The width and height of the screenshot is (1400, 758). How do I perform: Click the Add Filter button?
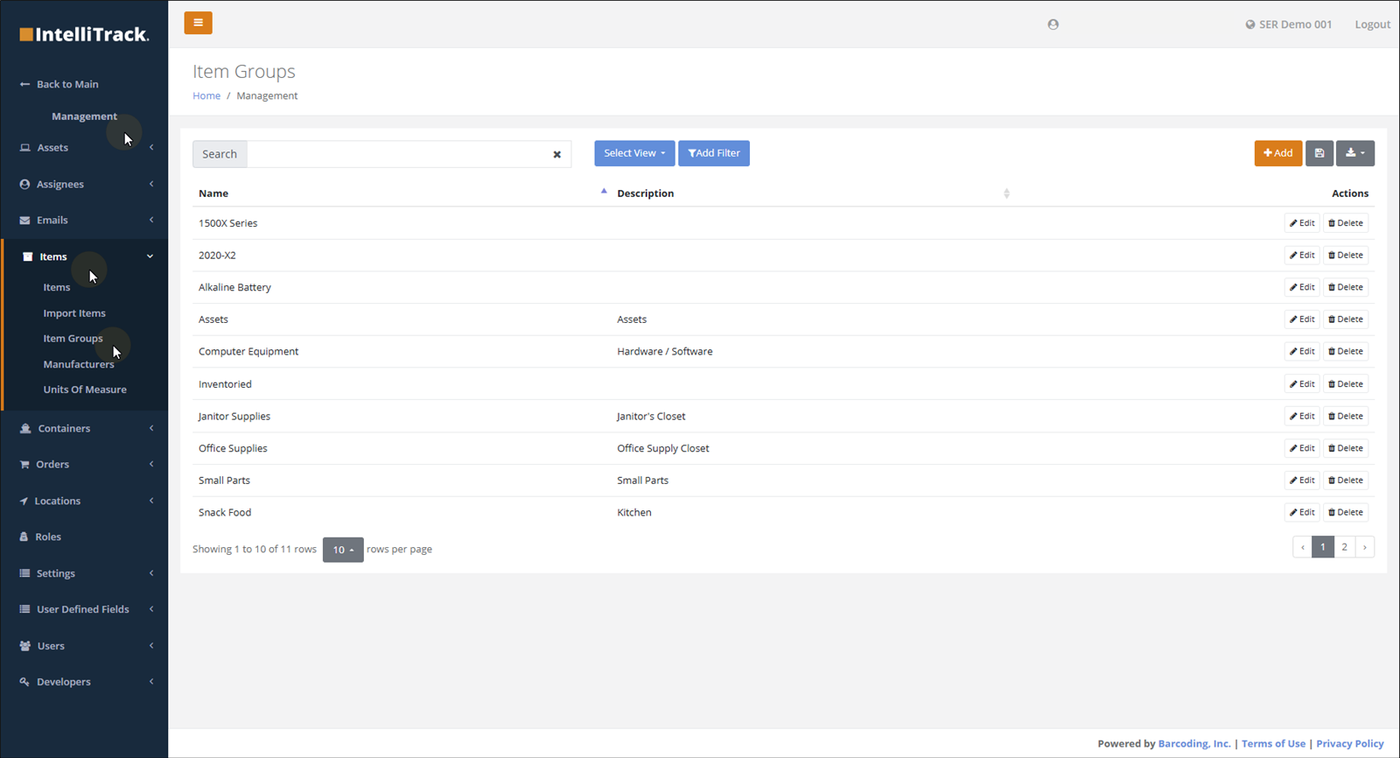714,153
